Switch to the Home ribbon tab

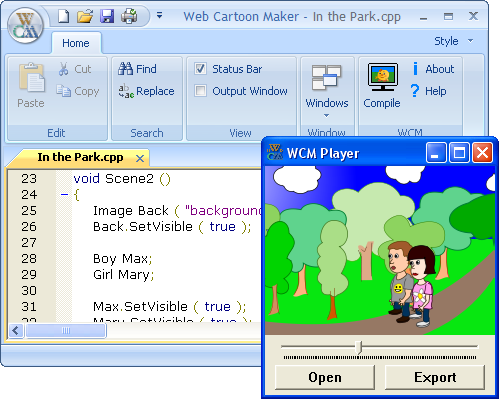[x=76, y=43]
